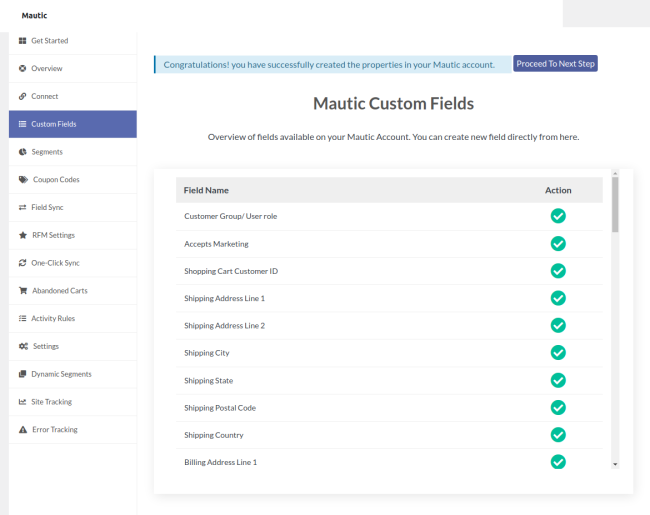Click the Settings gears icon

[23, 346]
